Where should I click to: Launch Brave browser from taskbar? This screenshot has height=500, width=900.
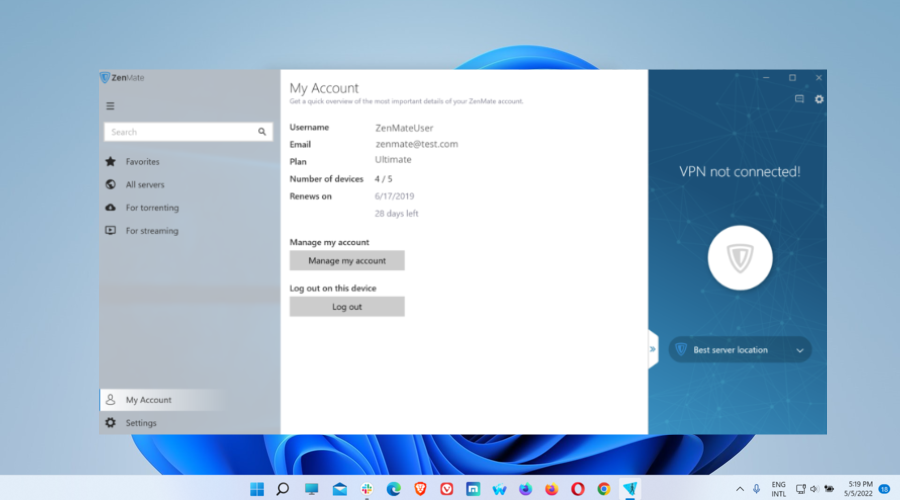pos(420,489)
